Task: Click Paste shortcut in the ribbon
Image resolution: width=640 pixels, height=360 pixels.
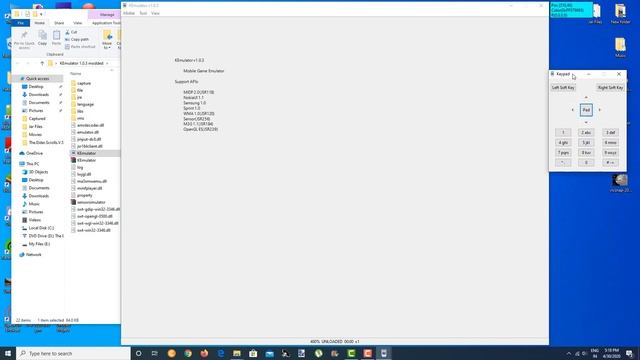Action: click(80, 47)
